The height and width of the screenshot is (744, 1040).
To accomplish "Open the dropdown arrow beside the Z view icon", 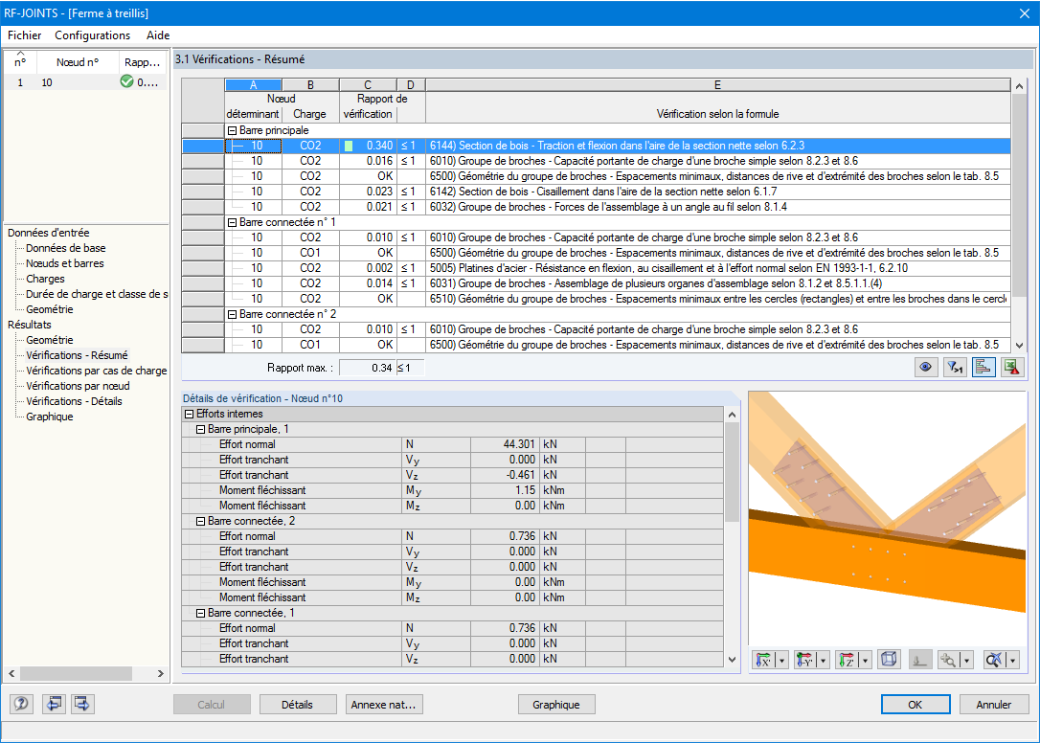I will 865,660.
